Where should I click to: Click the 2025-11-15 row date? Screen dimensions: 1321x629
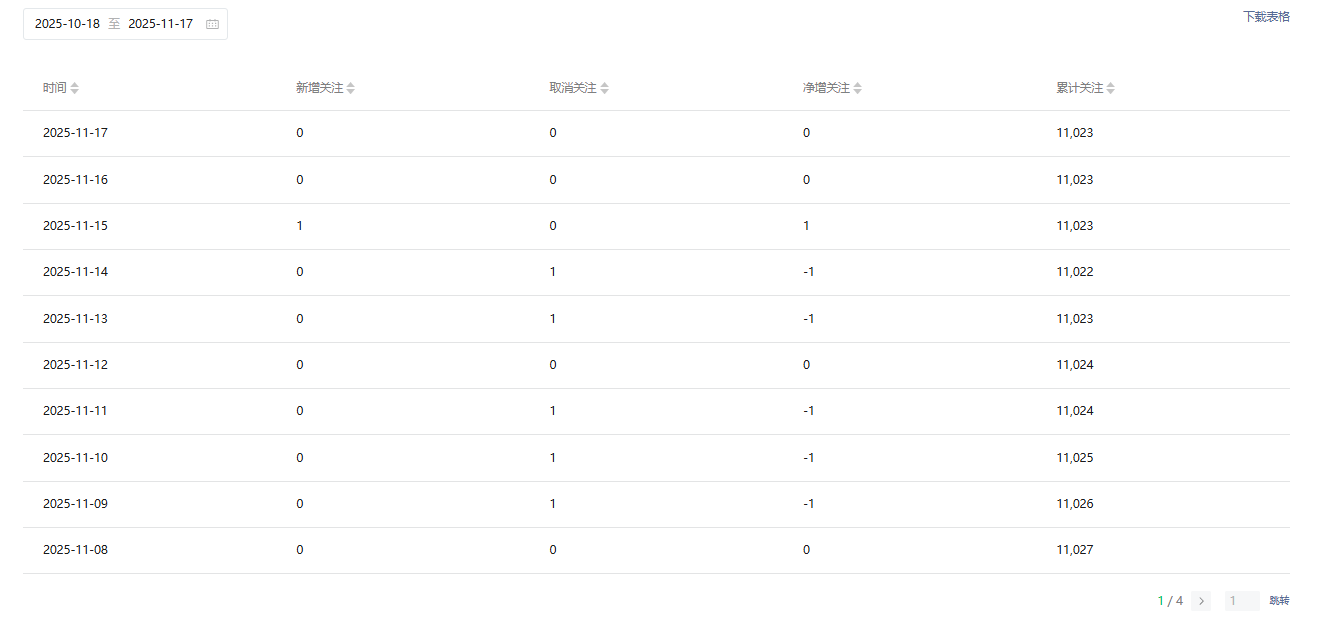(x=75, y=226)
